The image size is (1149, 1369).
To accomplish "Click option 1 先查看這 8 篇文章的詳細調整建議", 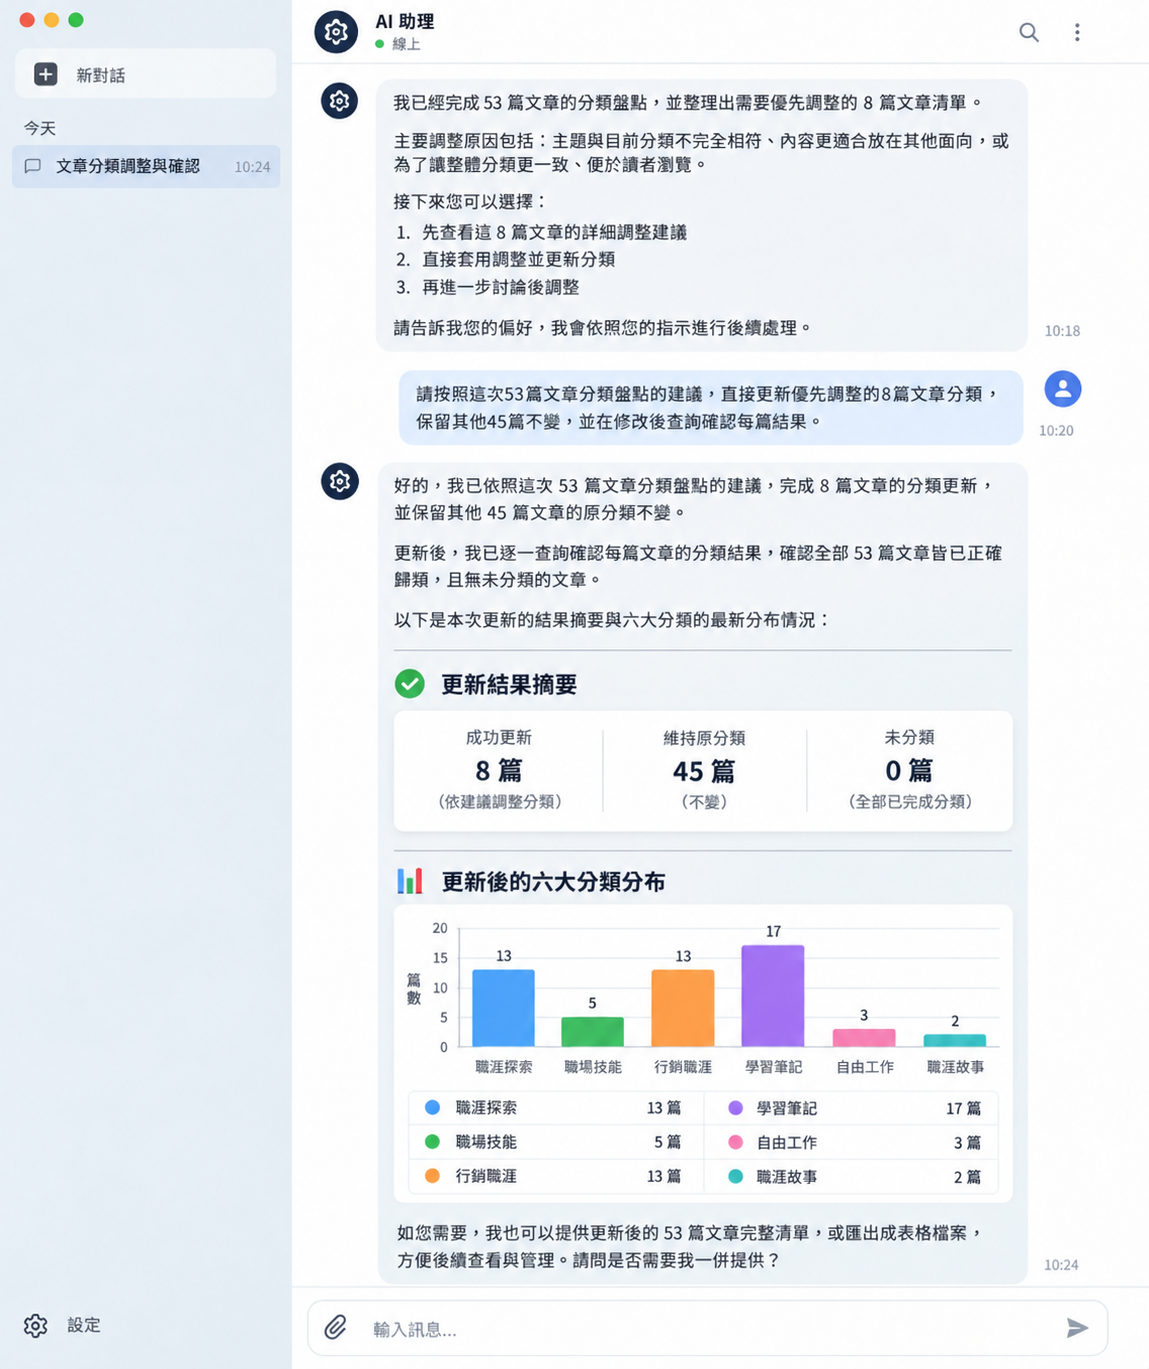I will tap(541, 232).
